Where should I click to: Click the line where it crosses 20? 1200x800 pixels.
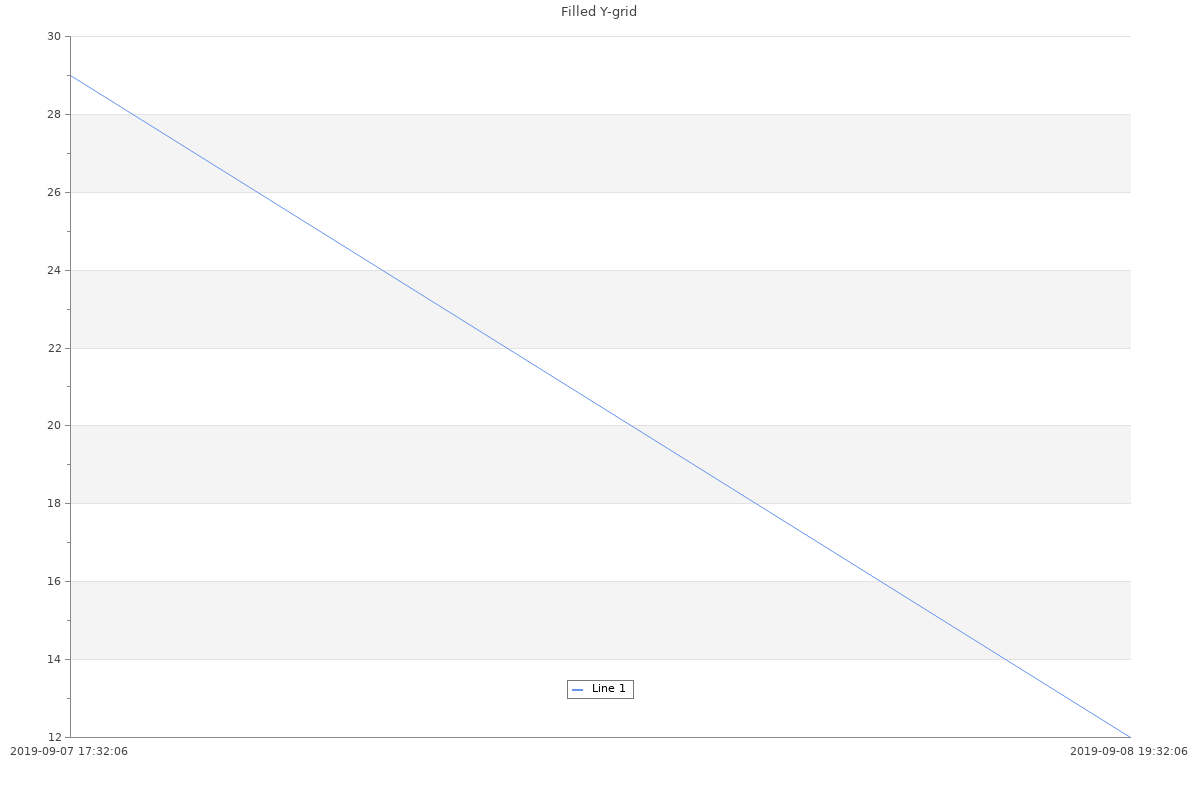coord(632,426)
